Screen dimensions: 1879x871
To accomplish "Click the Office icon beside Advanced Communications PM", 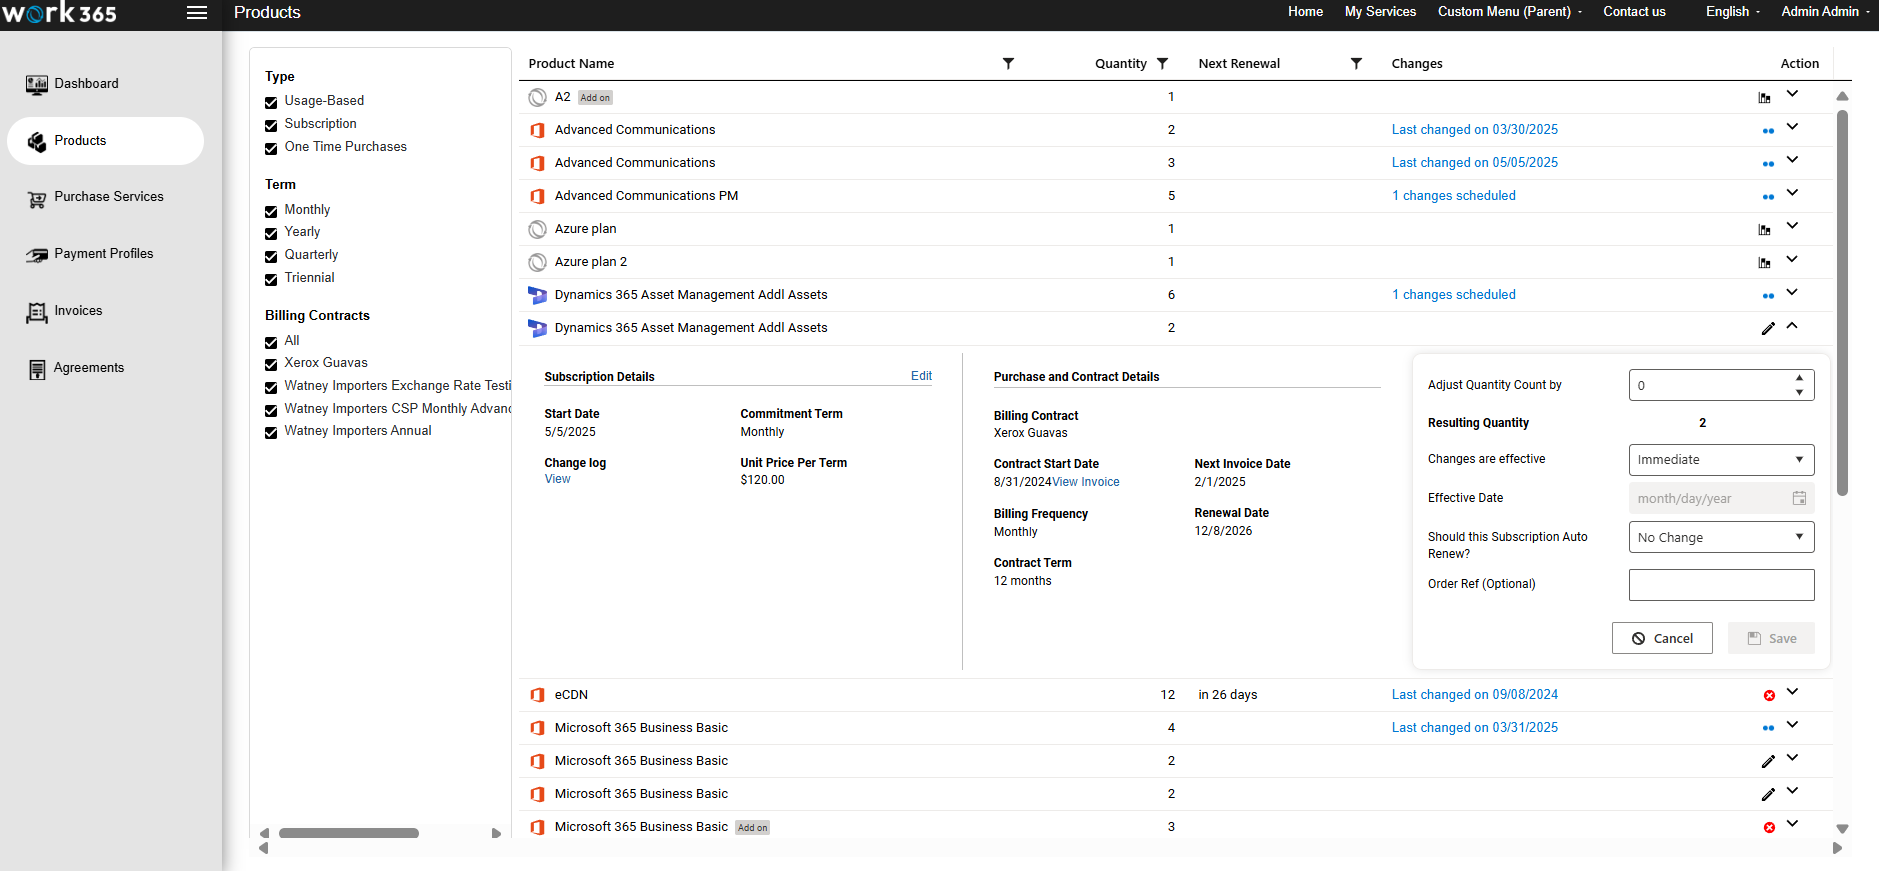I will point(537,196).
